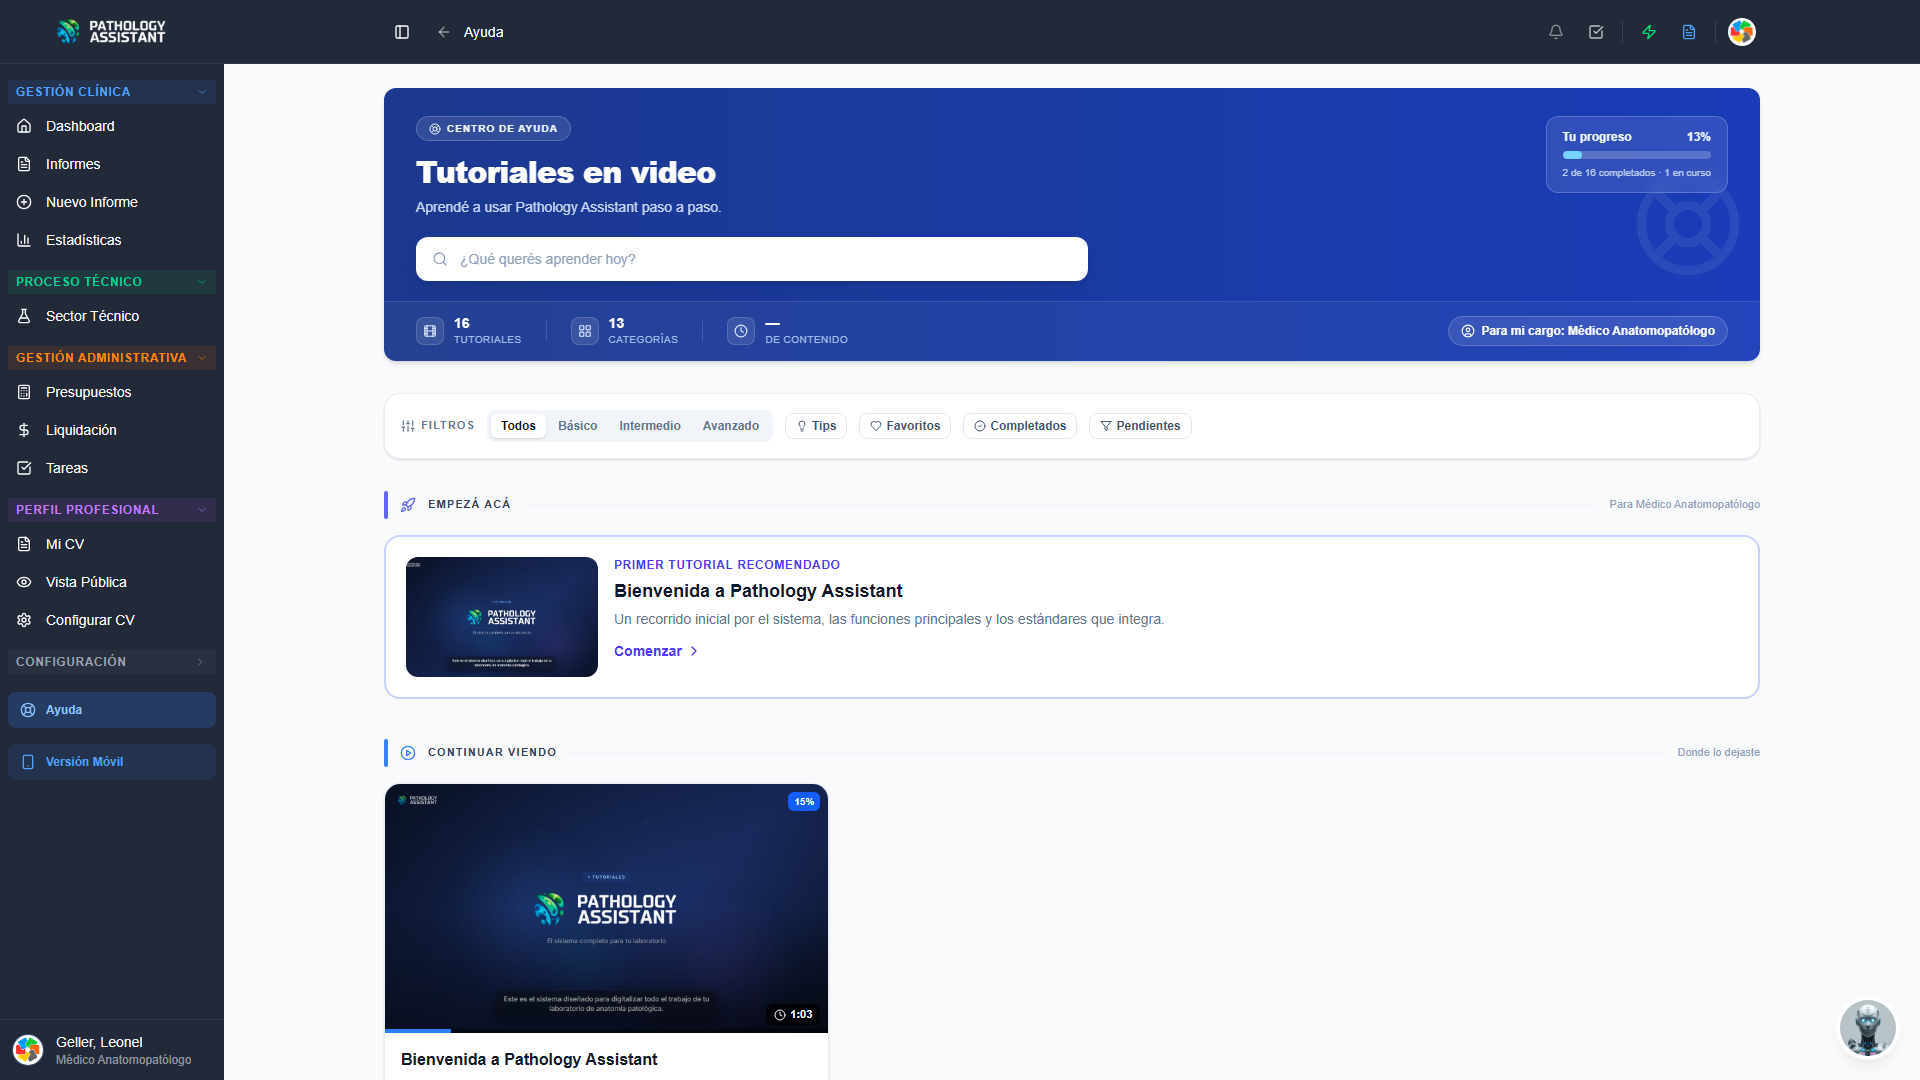
Task: Expand the Configuración section
Action: tap(112, 662)
